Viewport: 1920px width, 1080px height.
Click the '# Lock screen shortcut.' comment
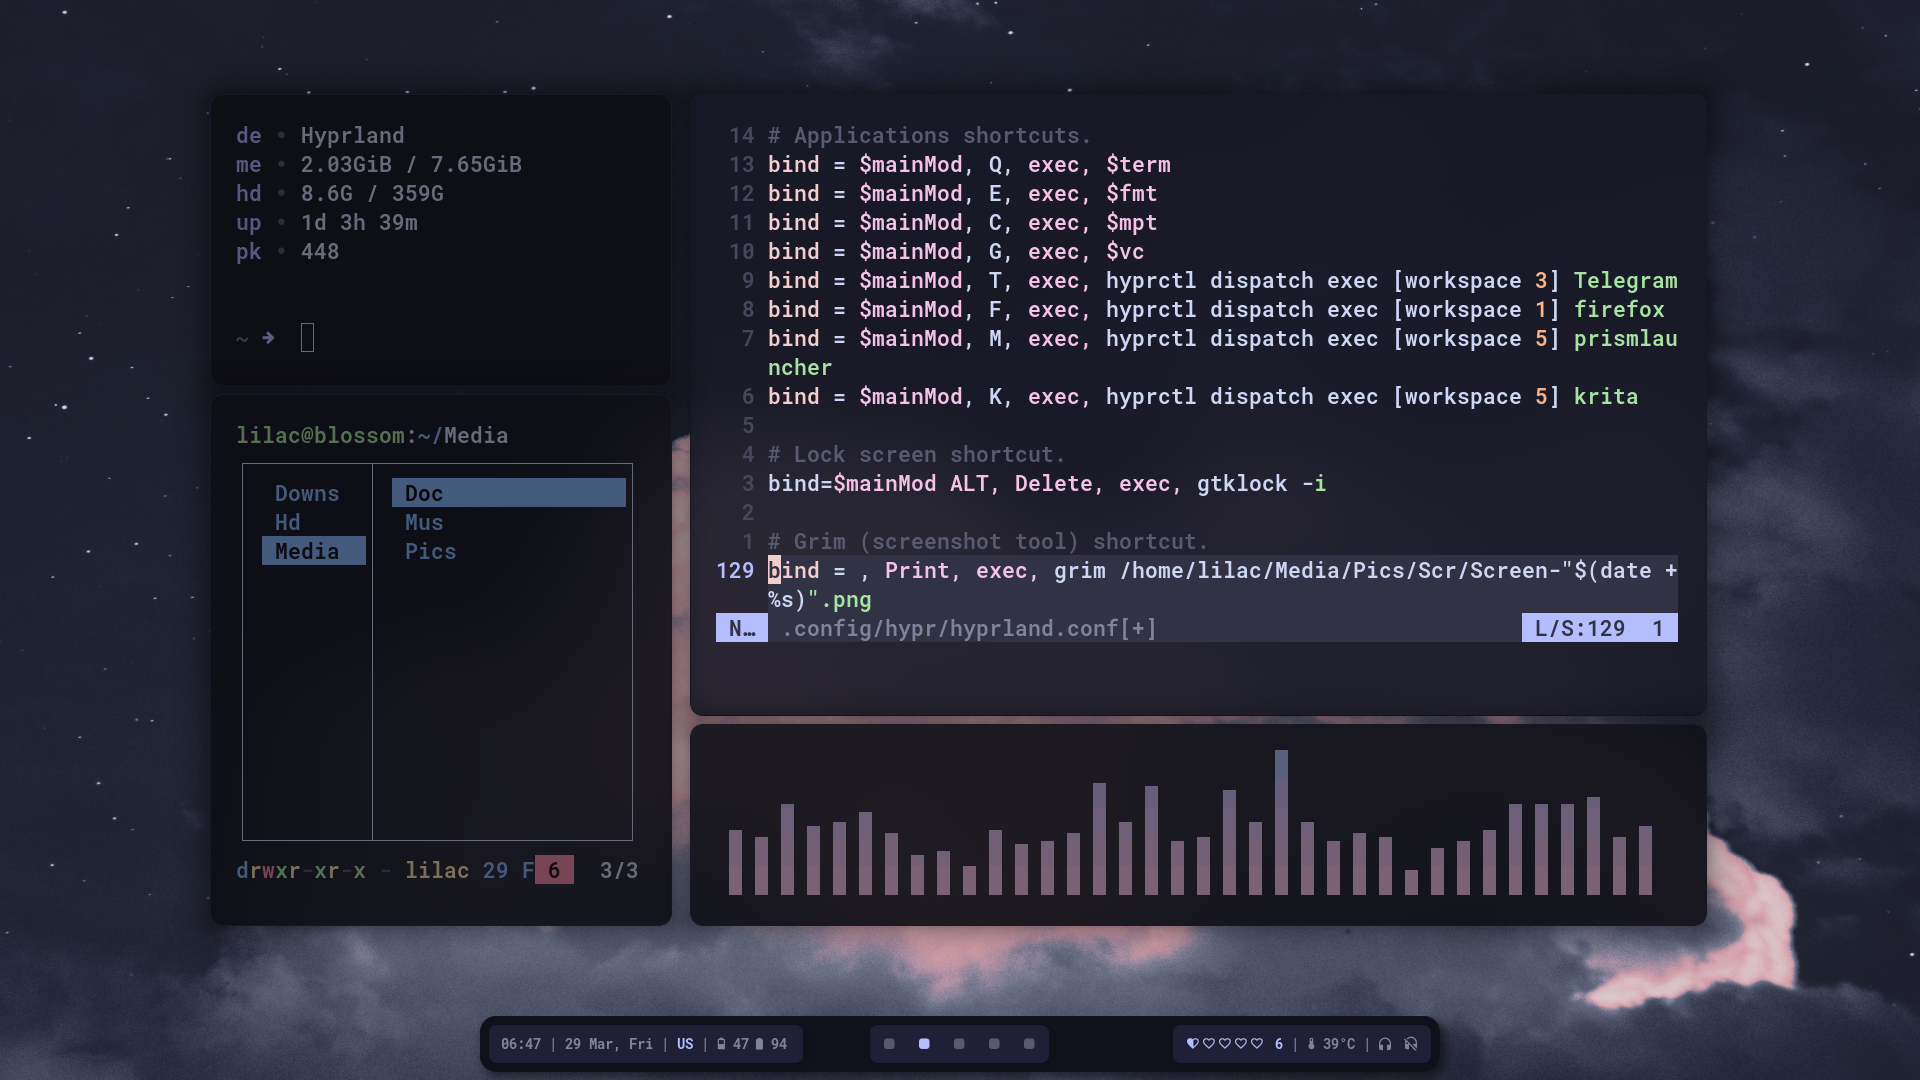pyautogui.click(x=917, y=455)
